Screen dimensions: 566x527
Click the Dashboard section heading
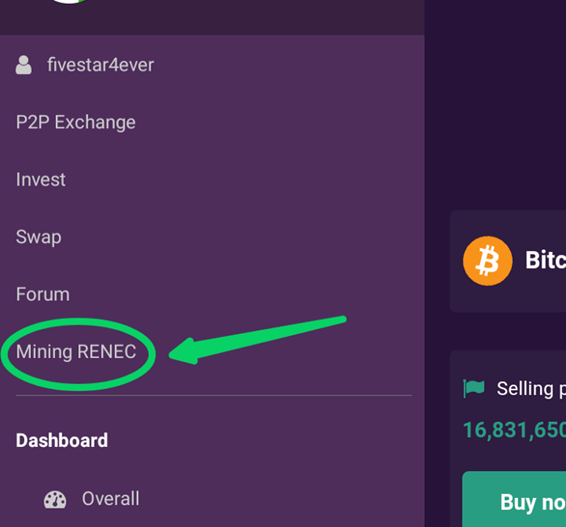pos(62,441)
